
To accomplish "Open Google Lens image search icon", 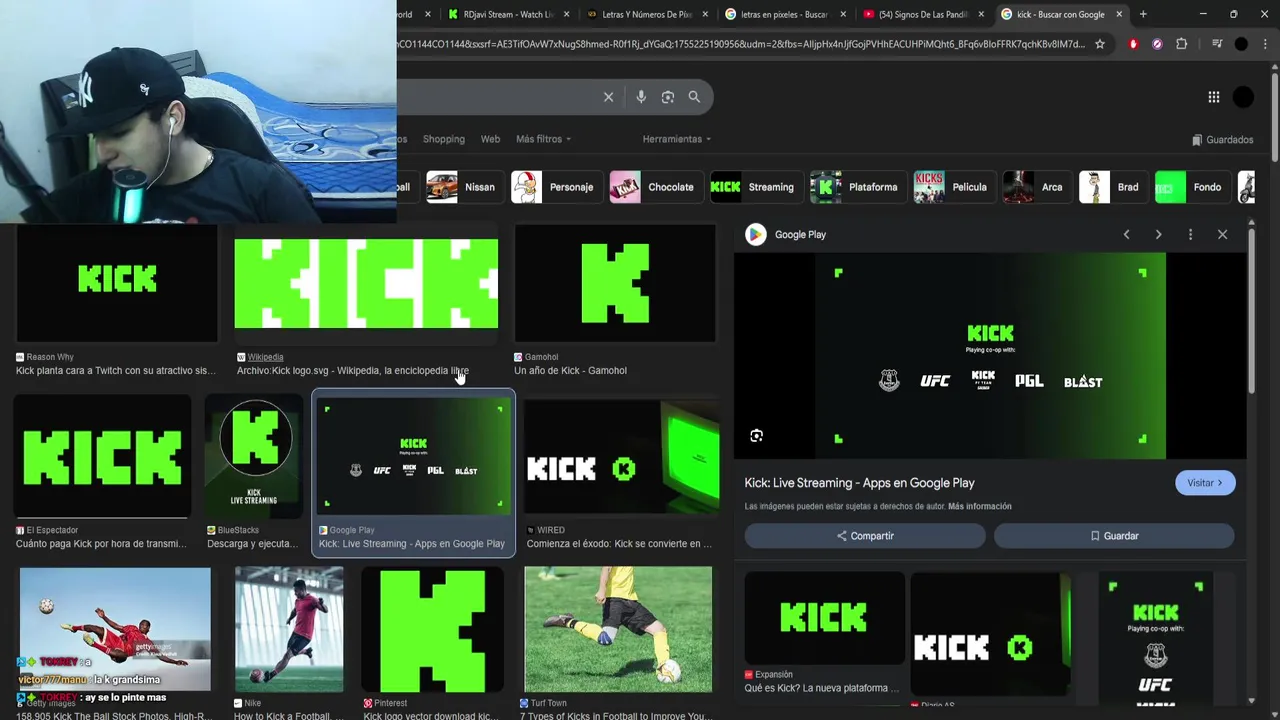I will 668,97.
